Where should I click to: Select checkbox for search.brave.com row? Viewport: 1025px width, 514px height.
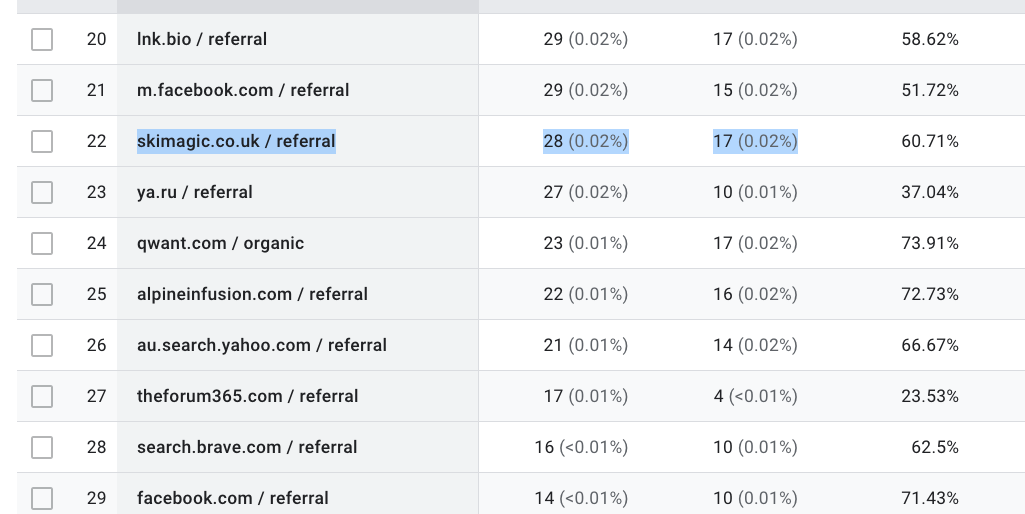tap(42, 448)
